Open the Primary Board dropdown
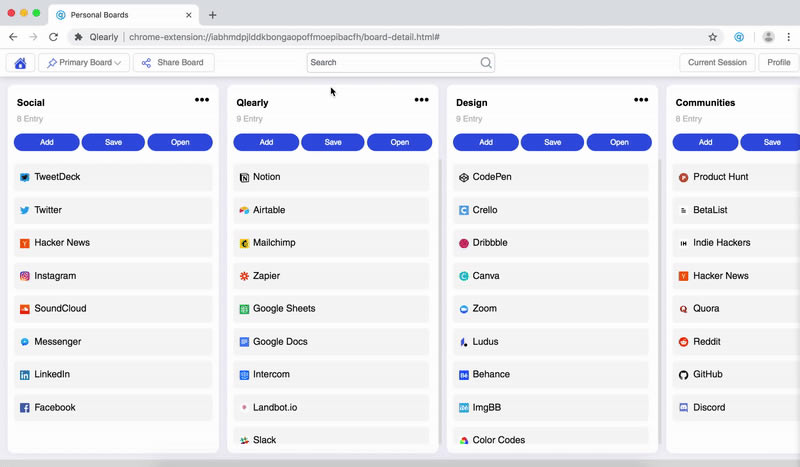The width and height of the screenshot is (800, 467). point(84,63)
